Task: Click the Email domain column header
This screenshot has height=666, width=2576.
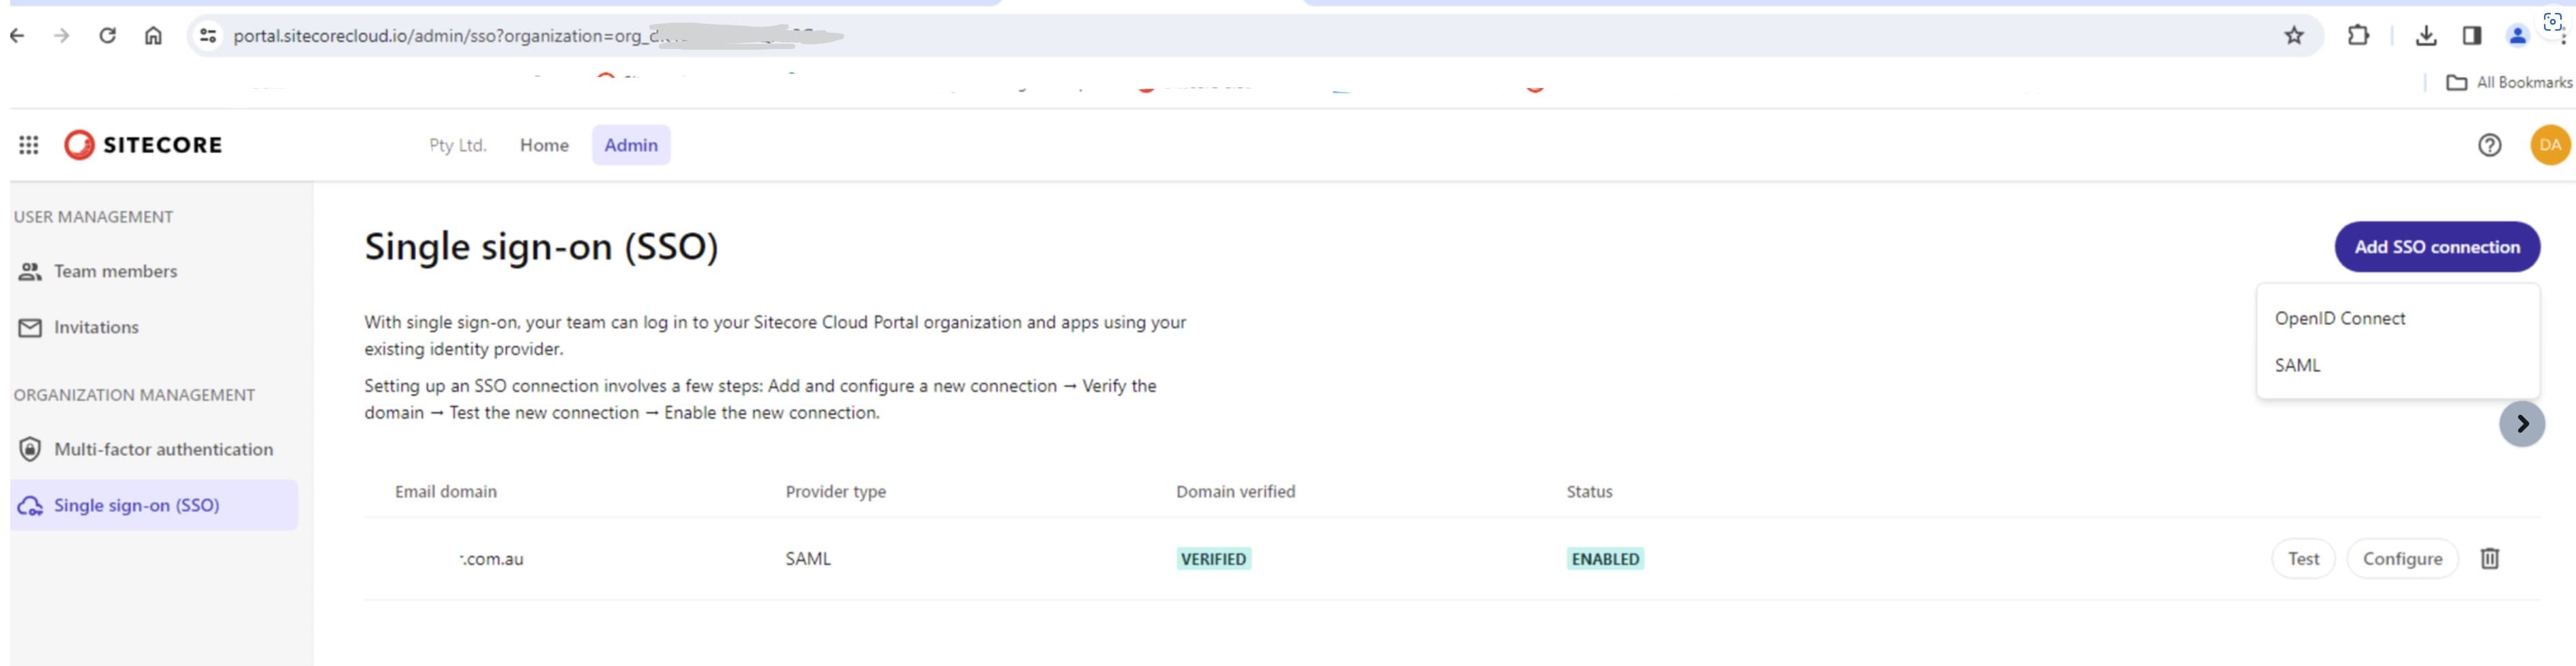Action: pyautogui.click(x=445, y=492)
